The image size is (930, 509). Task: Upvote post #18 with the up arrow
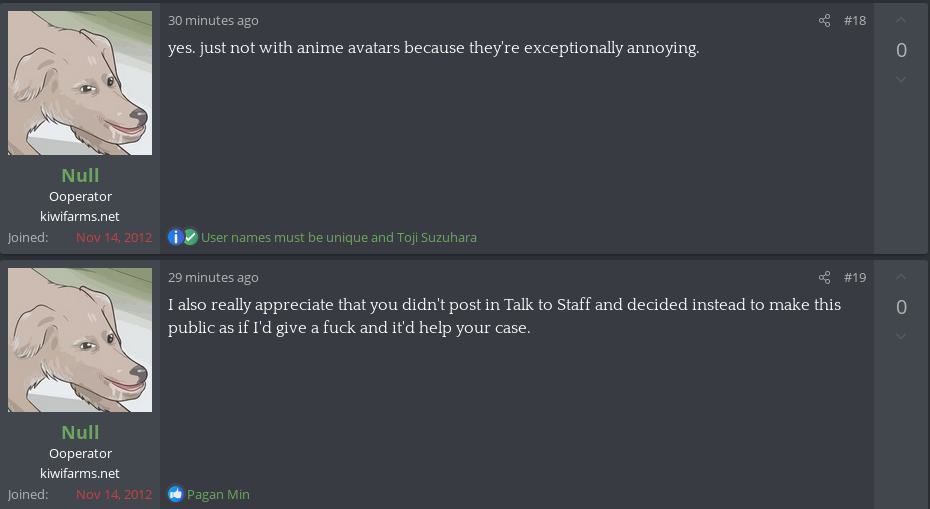pos(901,21)
